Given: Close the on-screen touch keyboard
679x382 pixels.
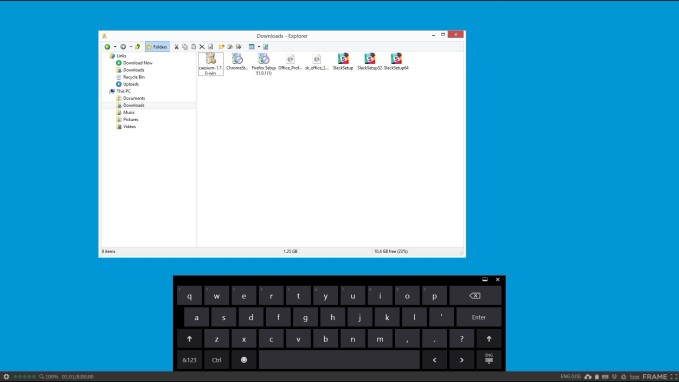Looking at the screenshot, I should pos(498,280).
